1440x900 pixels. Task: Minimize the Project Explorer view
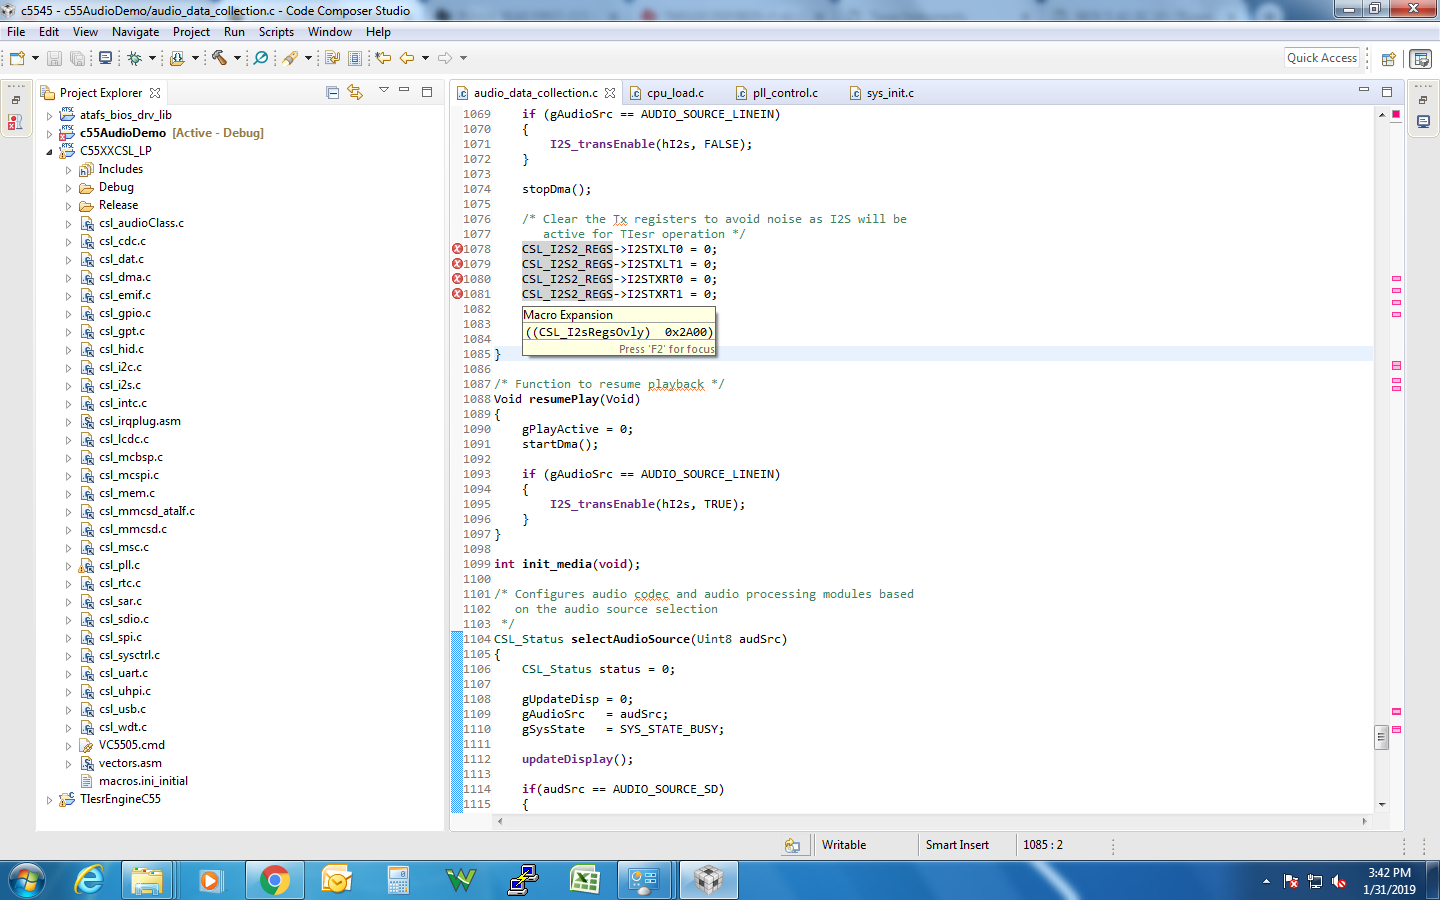coord(404,91)
